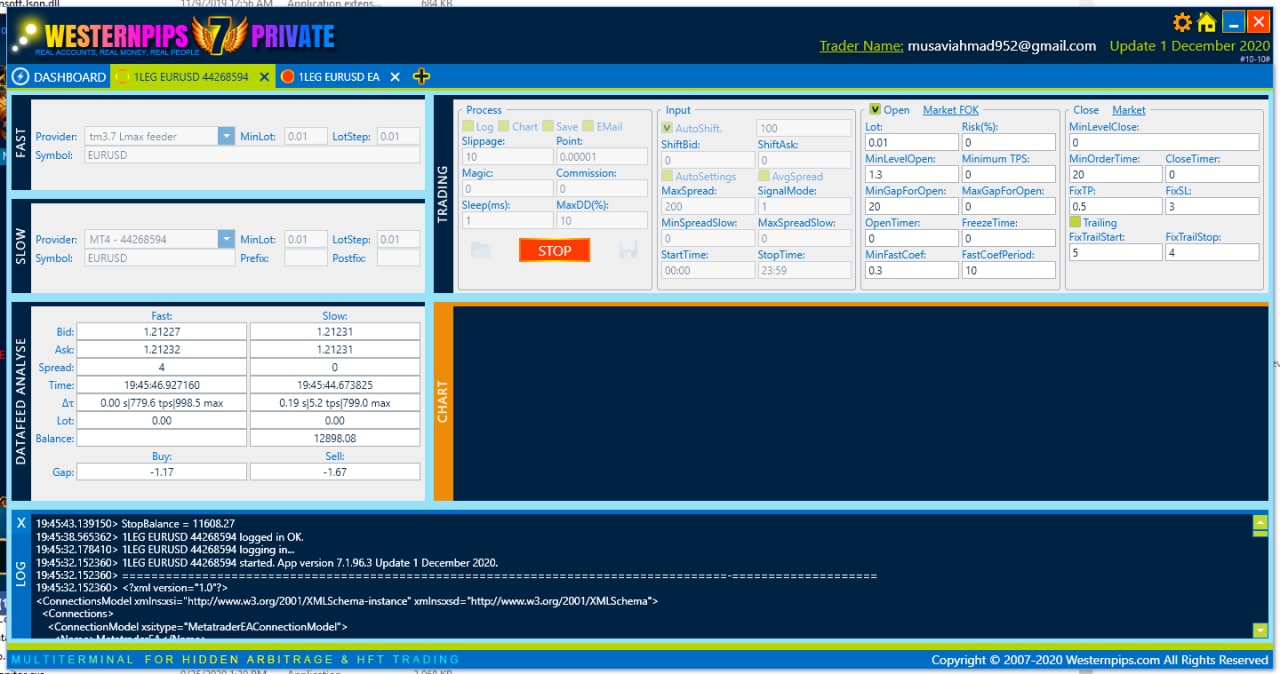
Task: Toggle the Open checkbox
Action: [875, 110]
